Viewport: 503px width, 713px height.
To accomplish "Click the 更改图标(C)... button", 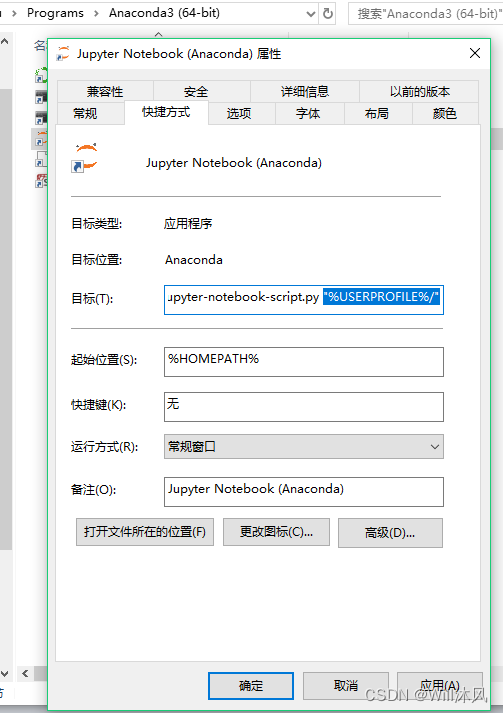I will pyautogui.click(x=276, y=532).
